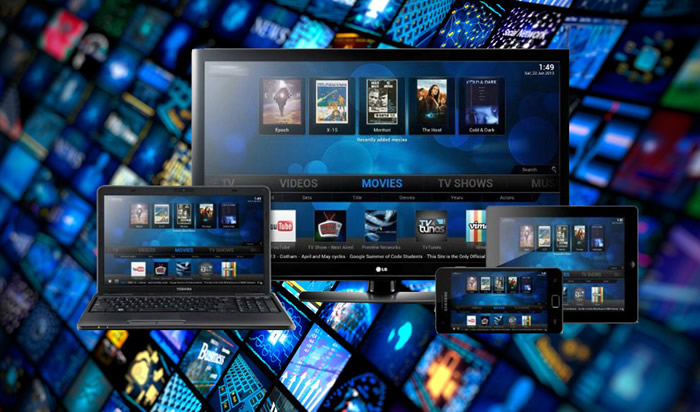This screenshot has width=700, height=412.
Task: Launch the Vimeo striped icon on the phone
Action: [x=526, y=320]
